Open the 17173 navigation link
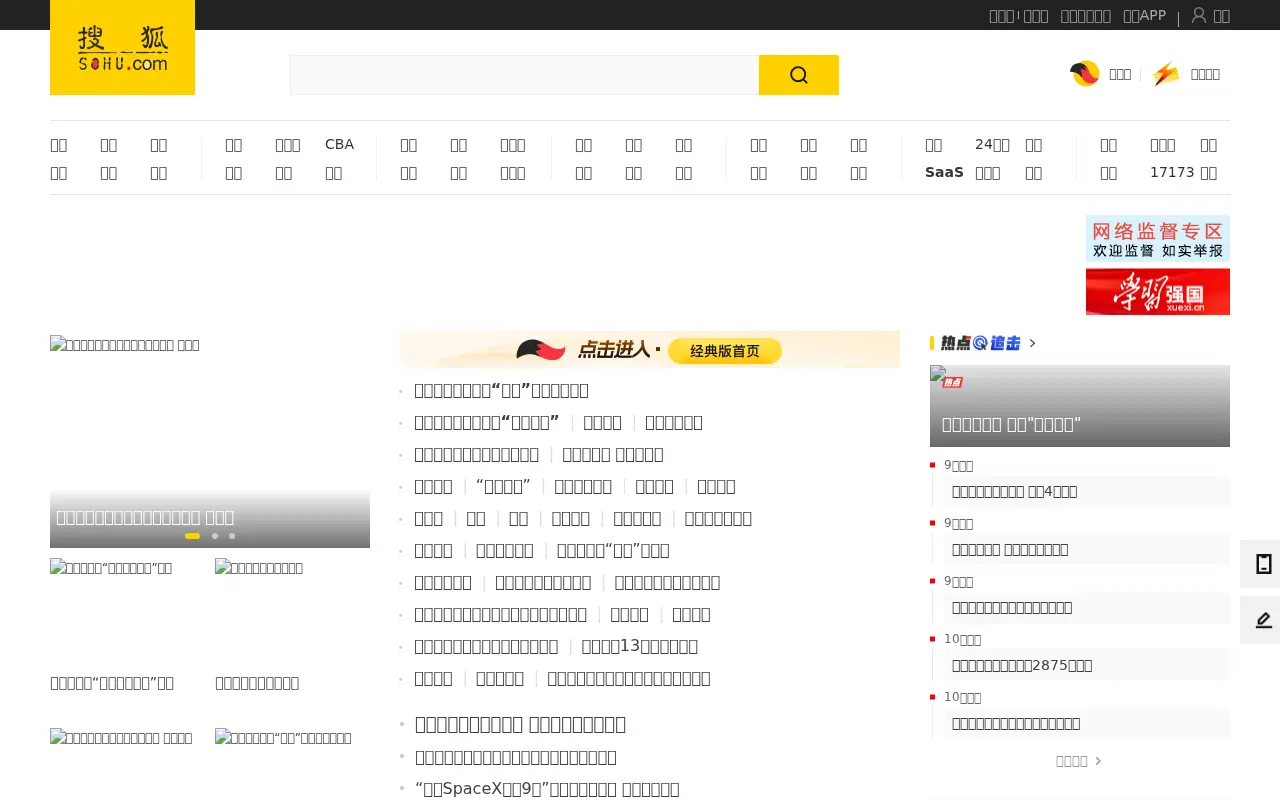 tap(1172, 172)
